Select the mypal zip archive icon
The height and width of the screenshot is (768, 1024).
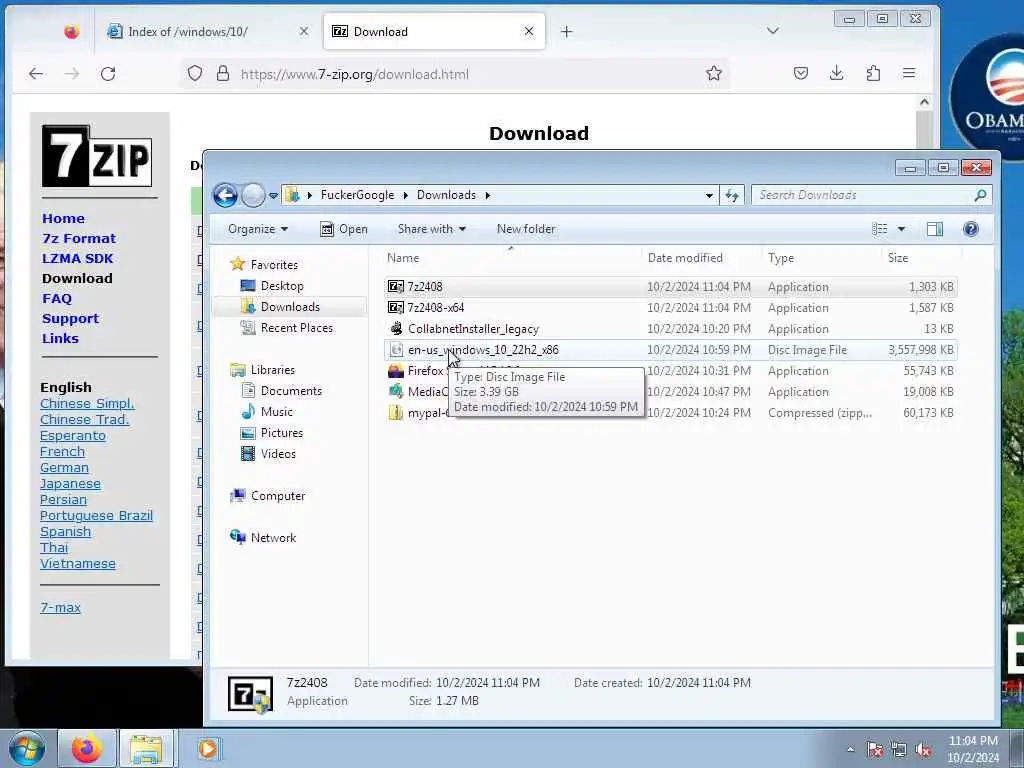click(396, 413)
